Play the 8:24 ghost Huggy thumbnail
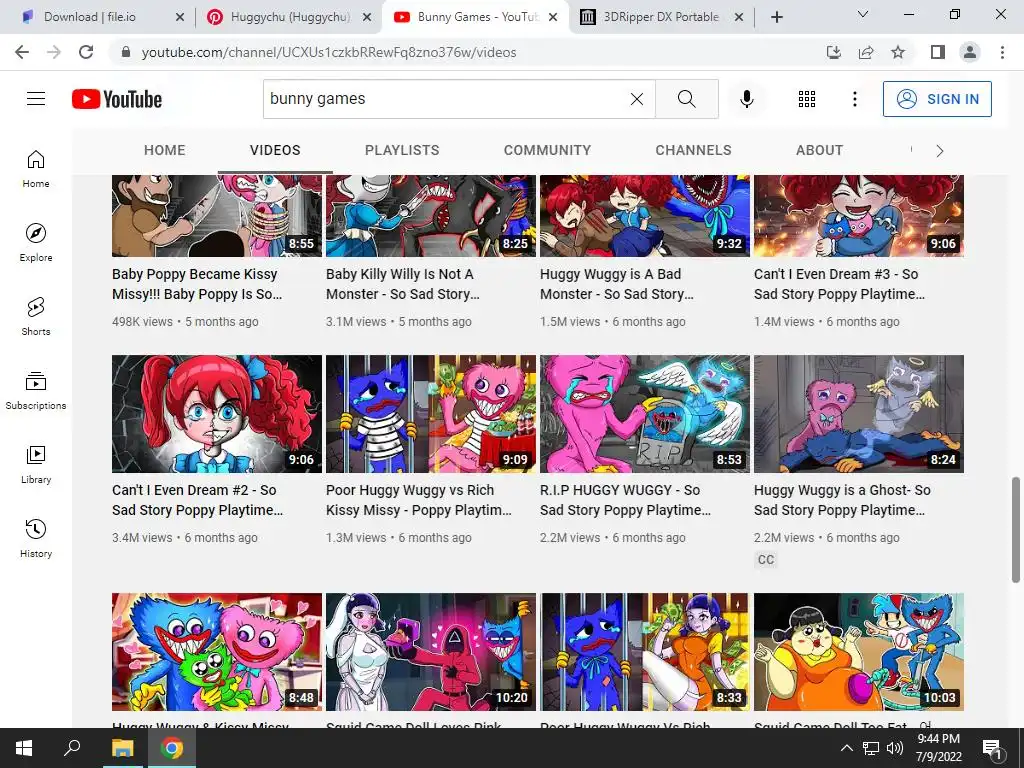1024x768 pixels. [x=859, y=414]
